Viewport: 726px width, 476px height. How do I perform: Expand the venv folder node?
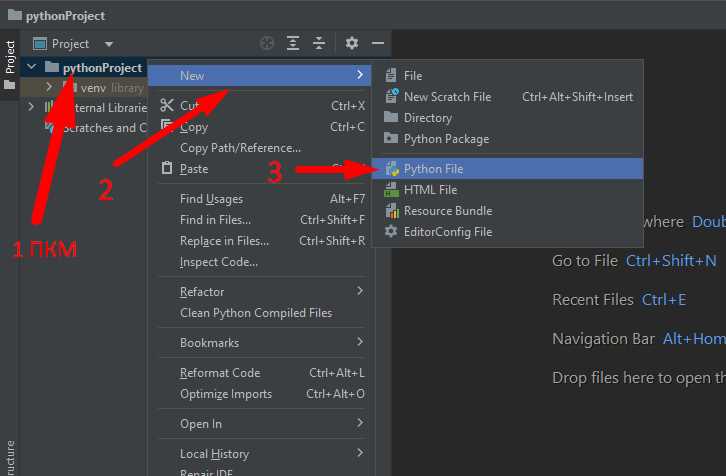pyautogui.click(x=49, y=87)
